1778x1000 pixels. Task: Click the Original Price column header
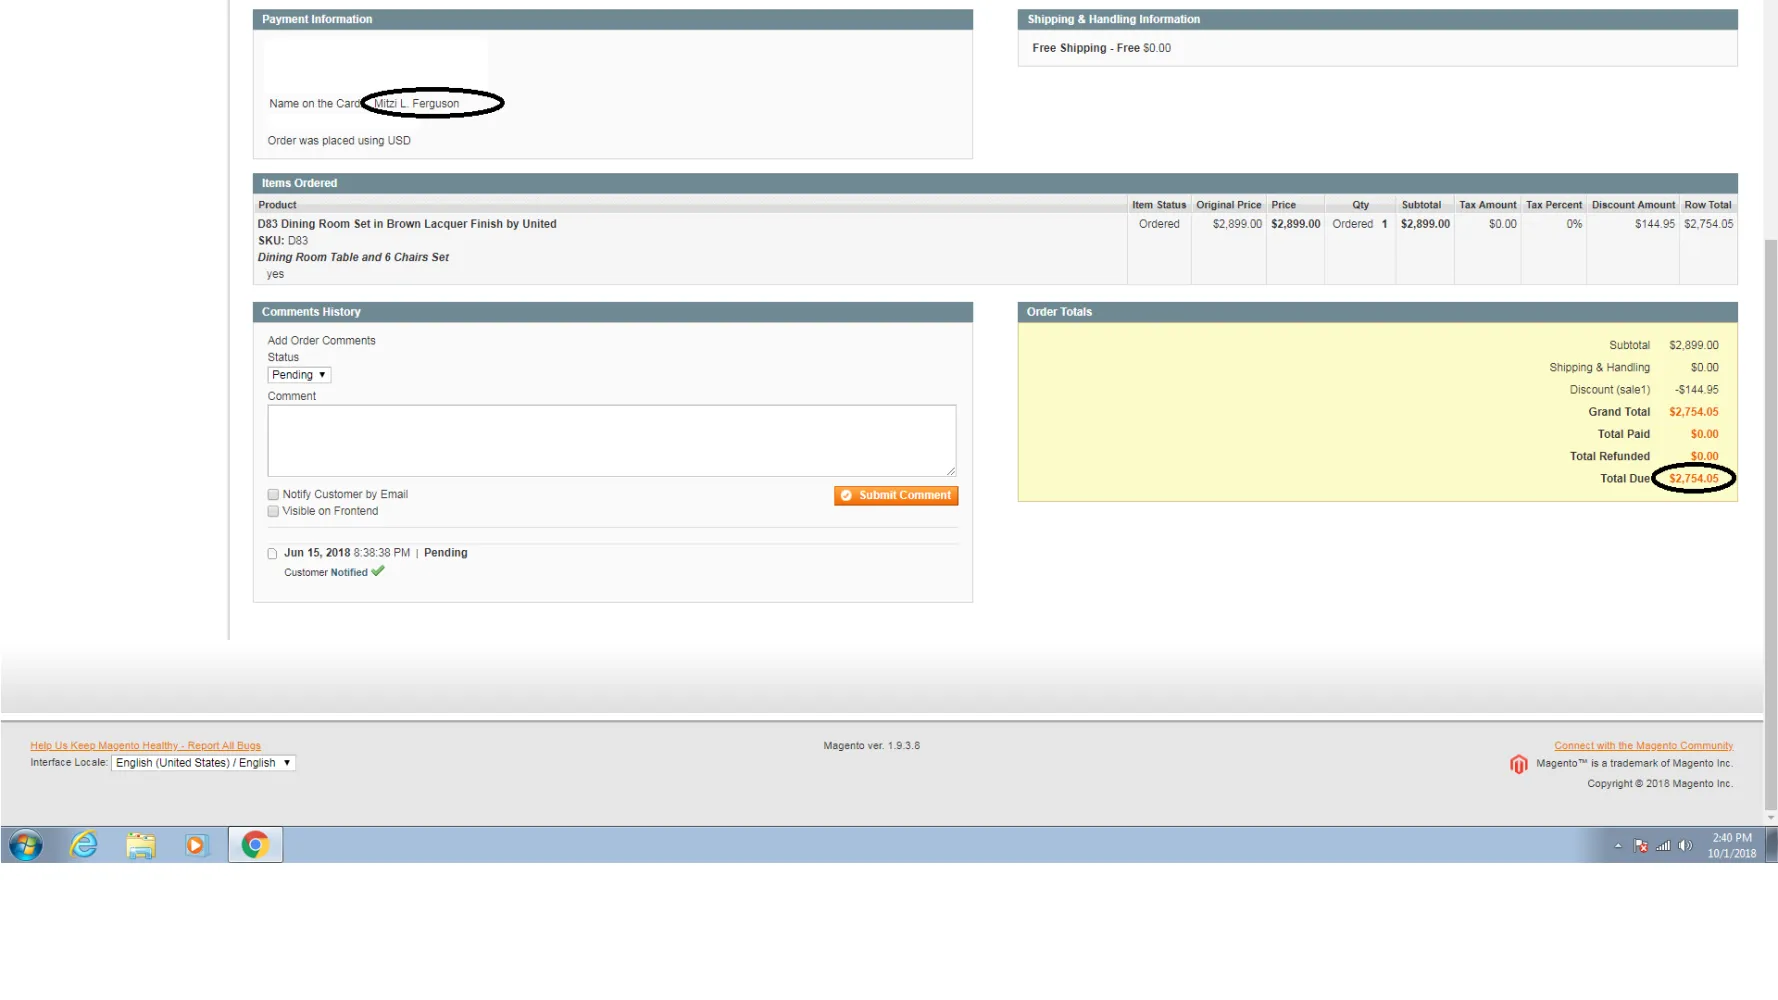[x=1228, y=205]
